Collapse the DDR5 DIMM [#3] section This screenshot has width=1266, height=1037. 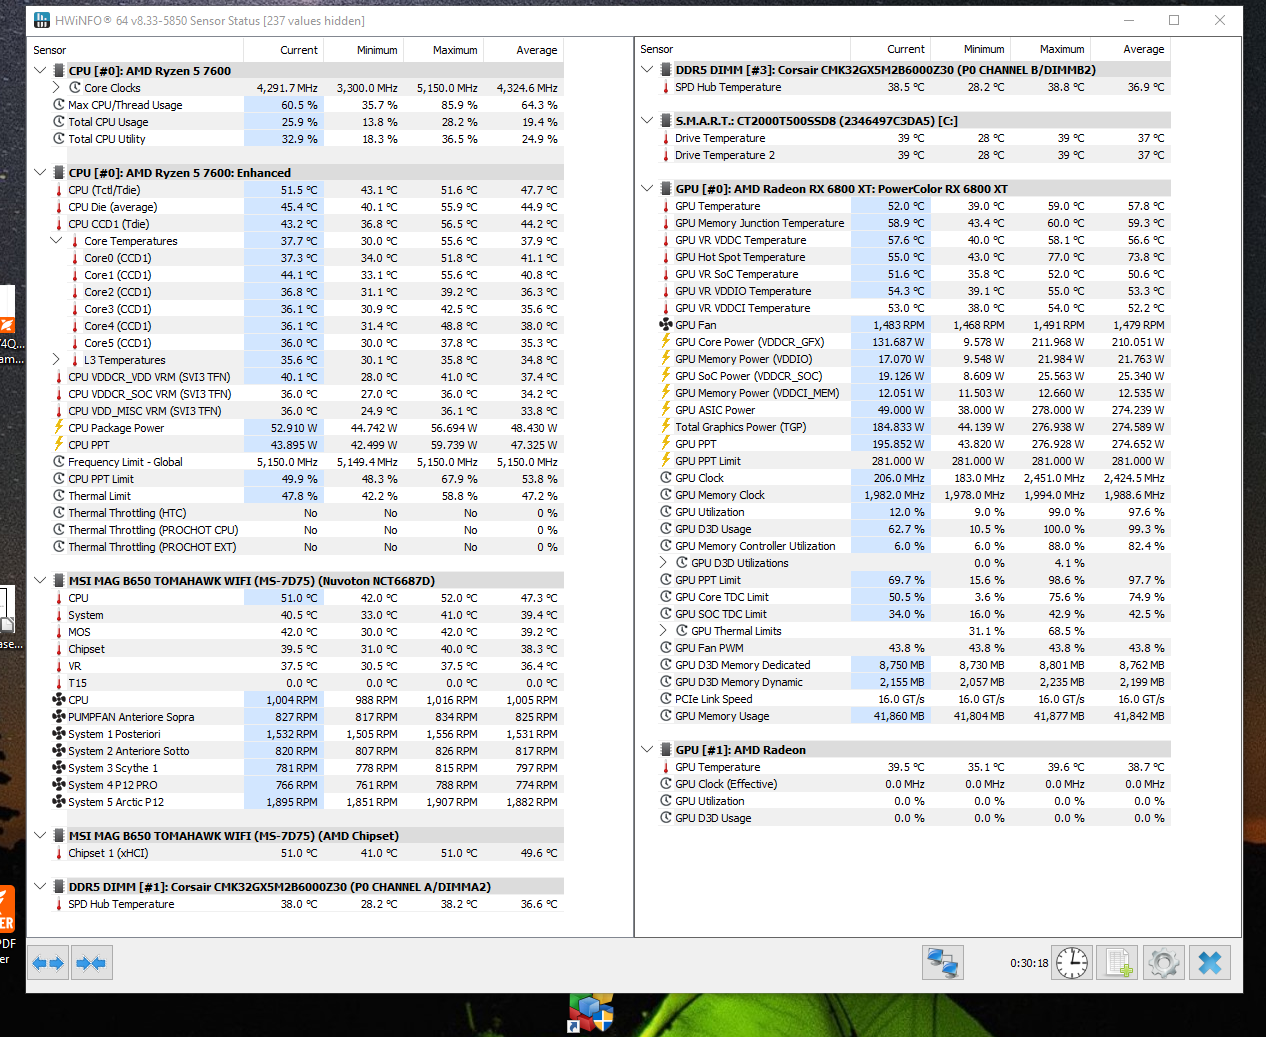[x=647, y=70]
